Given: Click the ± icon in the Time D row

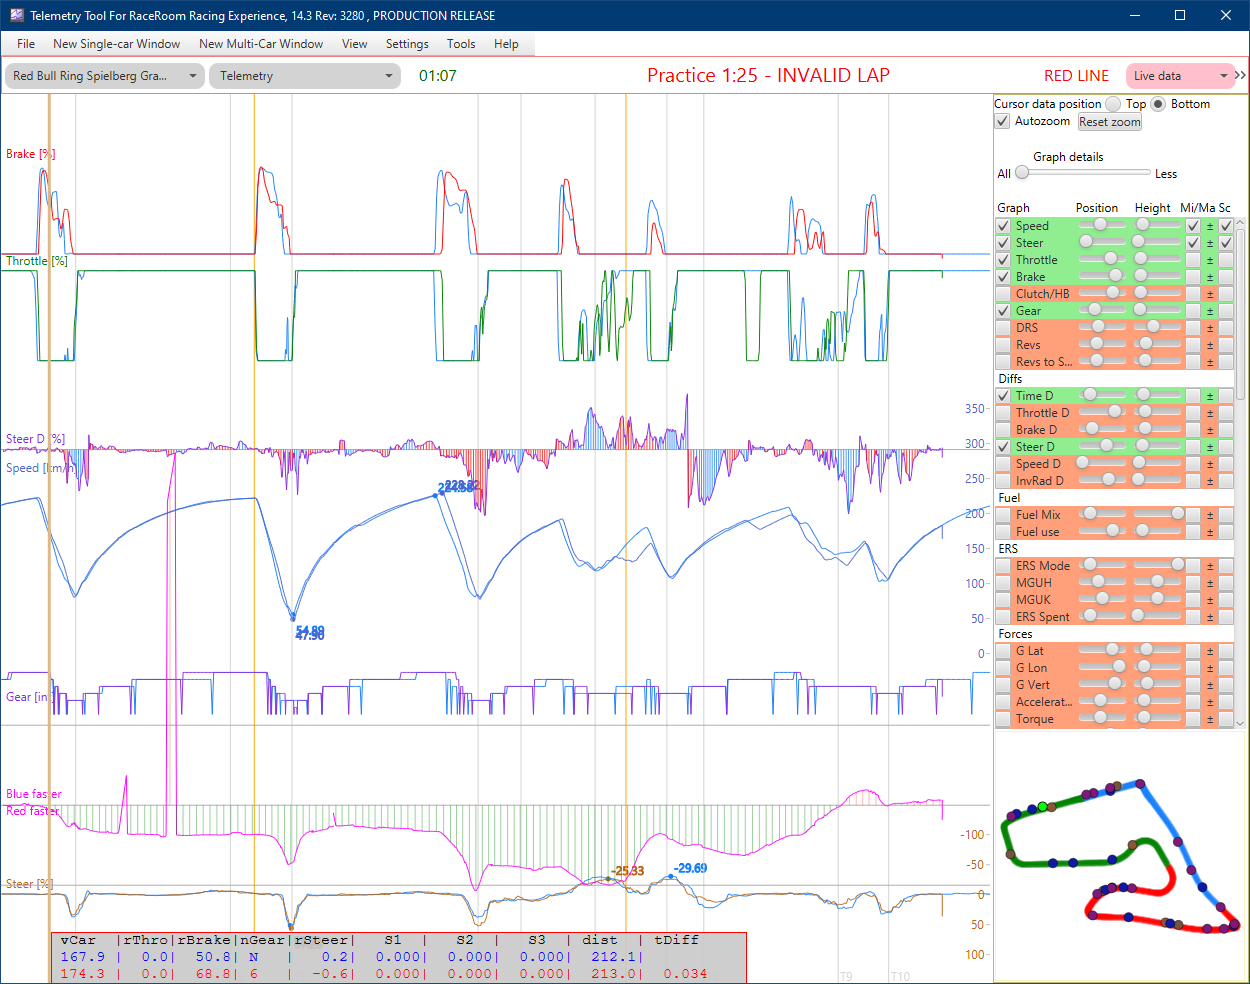Looking at the screenshot, I should coord(1209,396).
